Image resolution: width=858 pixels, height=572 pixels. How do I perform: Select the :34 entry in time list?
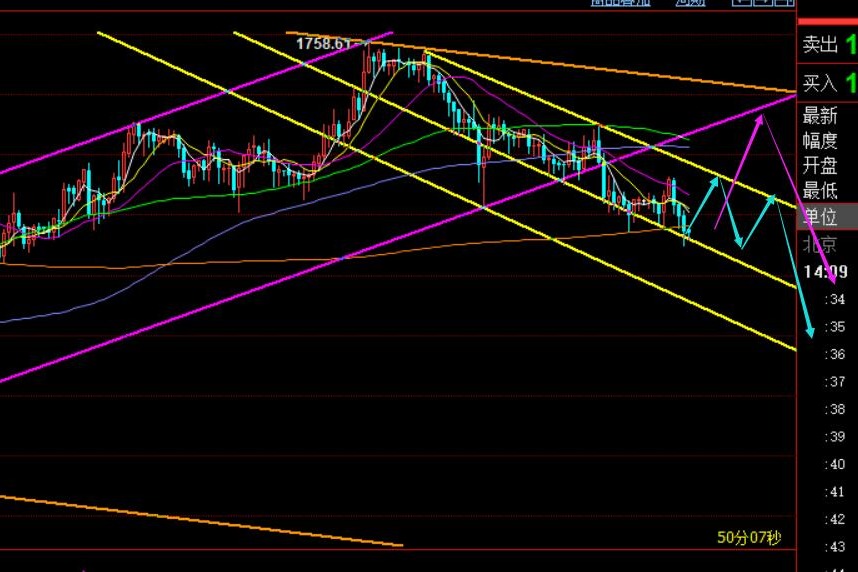tap(831, 298)
